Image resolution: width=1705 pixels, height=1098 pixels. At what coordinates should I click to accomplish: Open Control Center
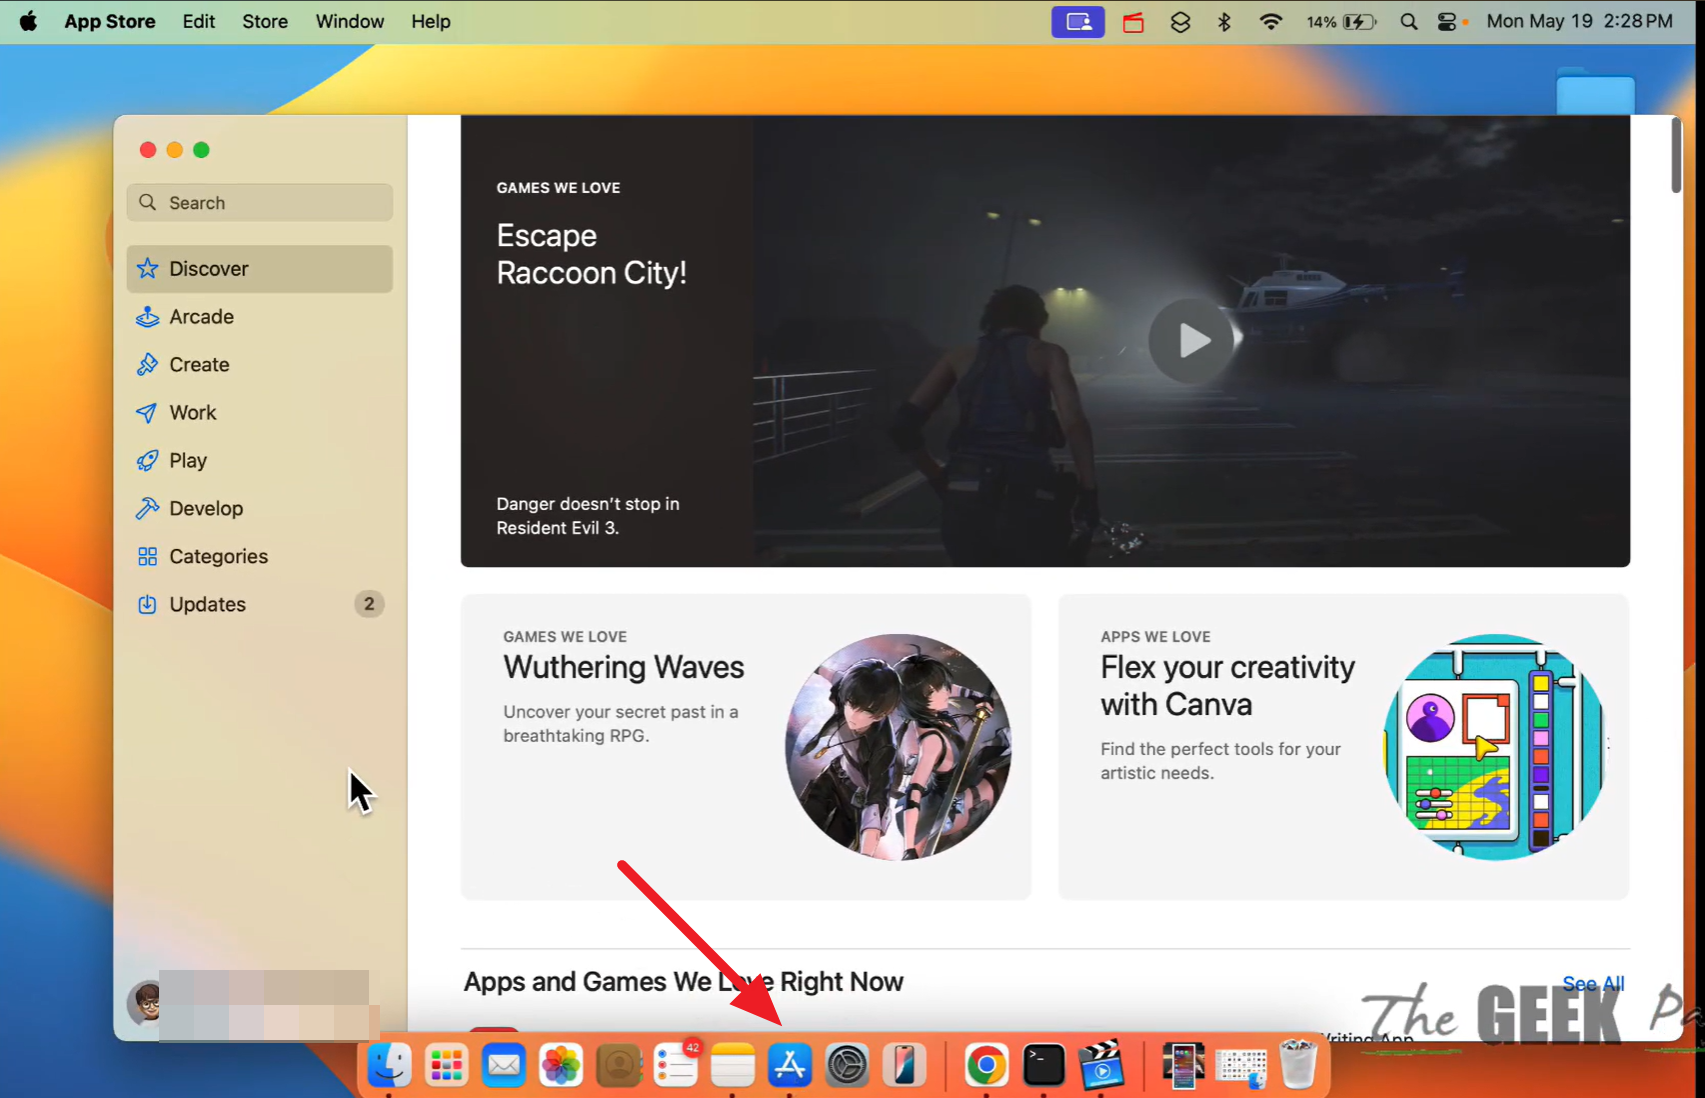pos(1447,22)
